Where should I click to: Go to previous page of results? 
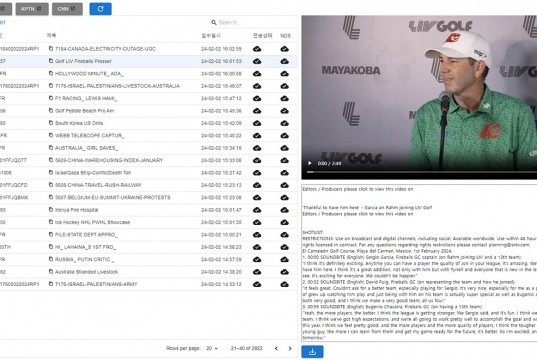276,348
